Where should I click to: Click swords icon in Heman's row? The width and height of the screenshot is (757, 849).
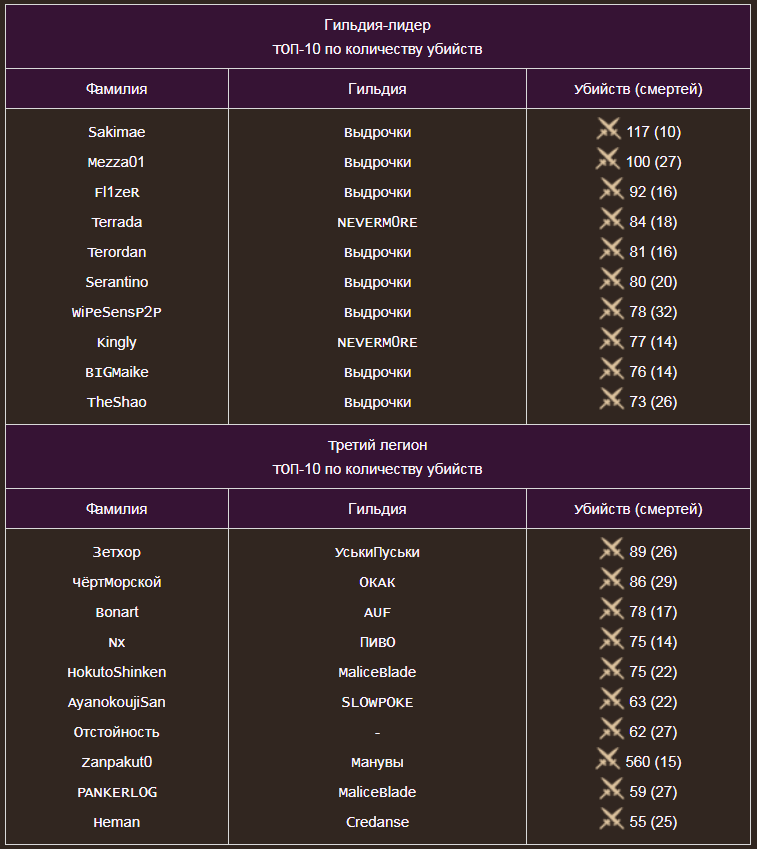click(x=611, y=820)
